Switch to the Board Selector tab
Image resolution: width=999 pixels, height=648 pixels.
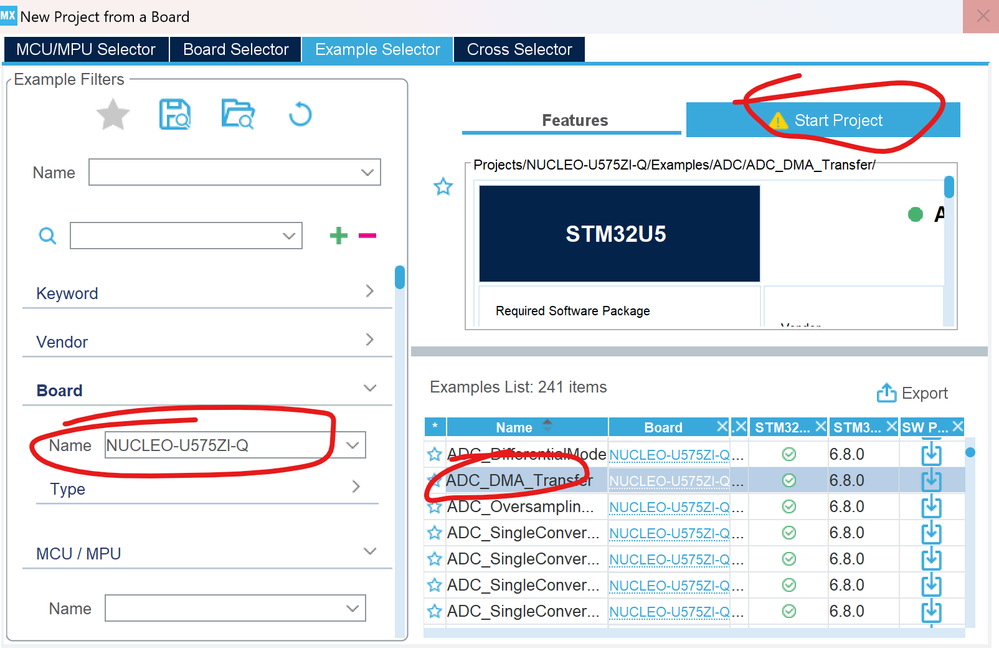[x=236, y=50]
